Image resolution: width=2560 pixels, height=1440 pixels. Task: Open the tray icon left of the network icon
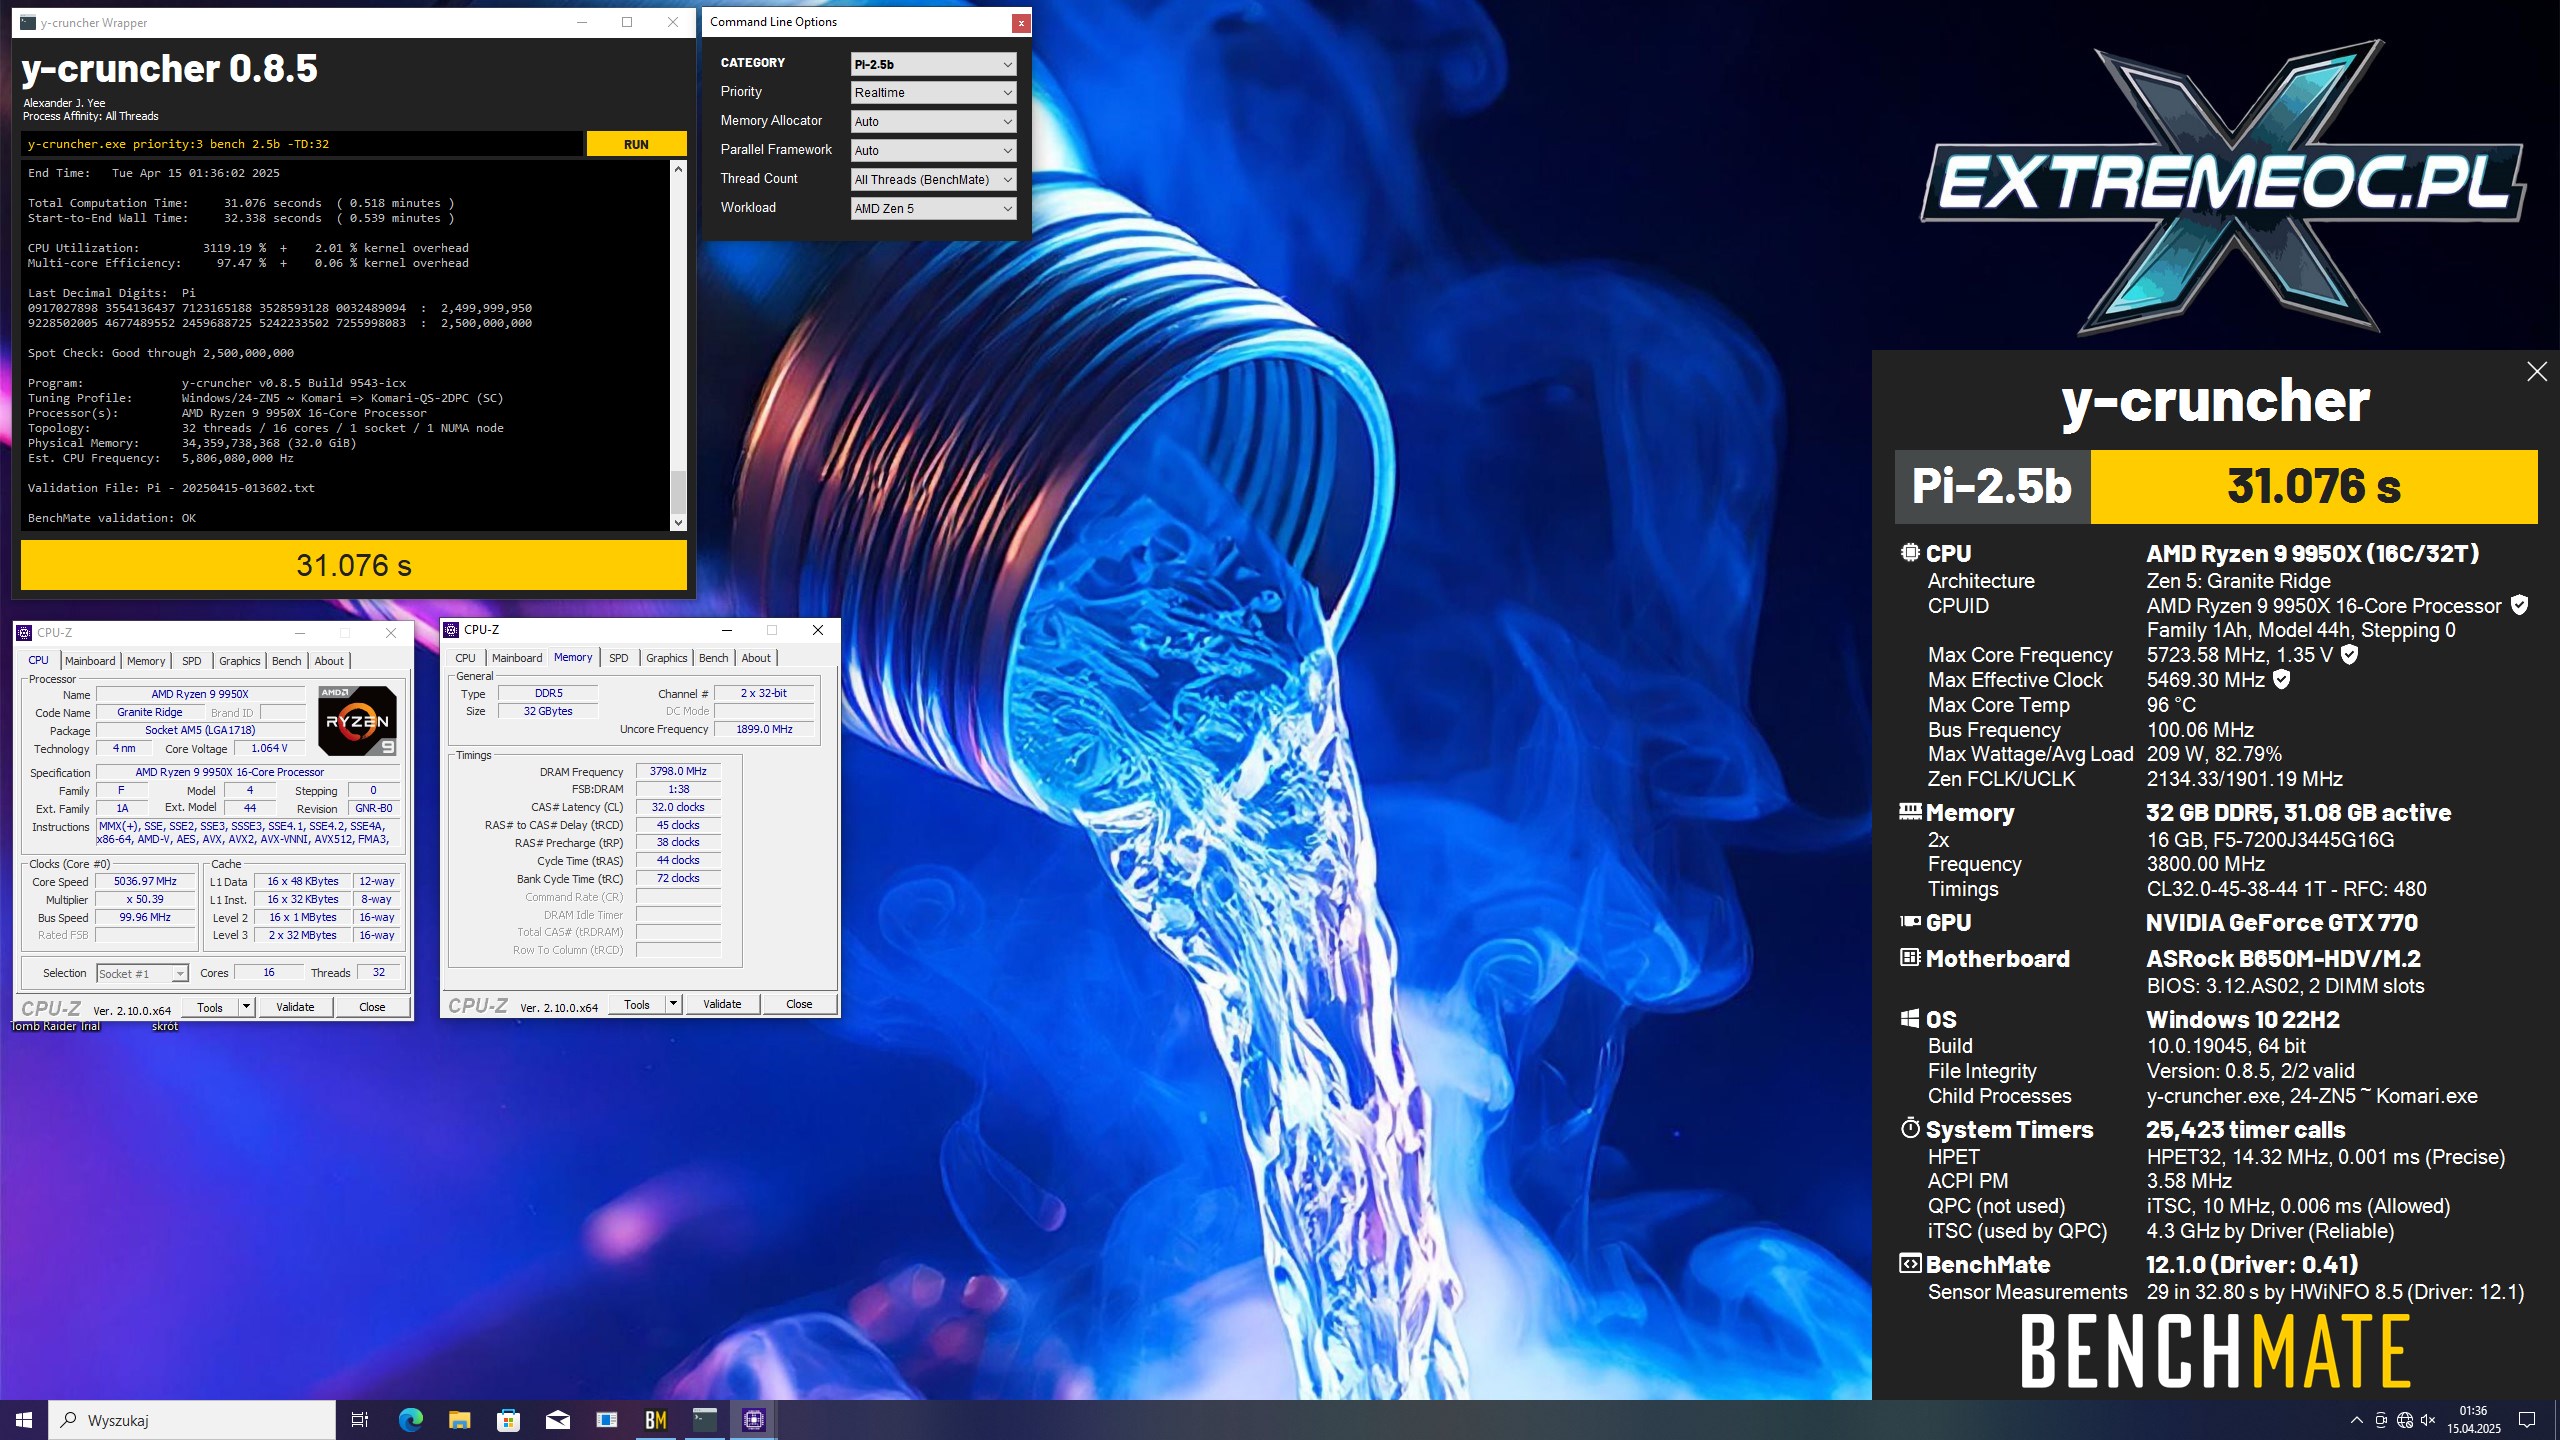point(2381,1420)
